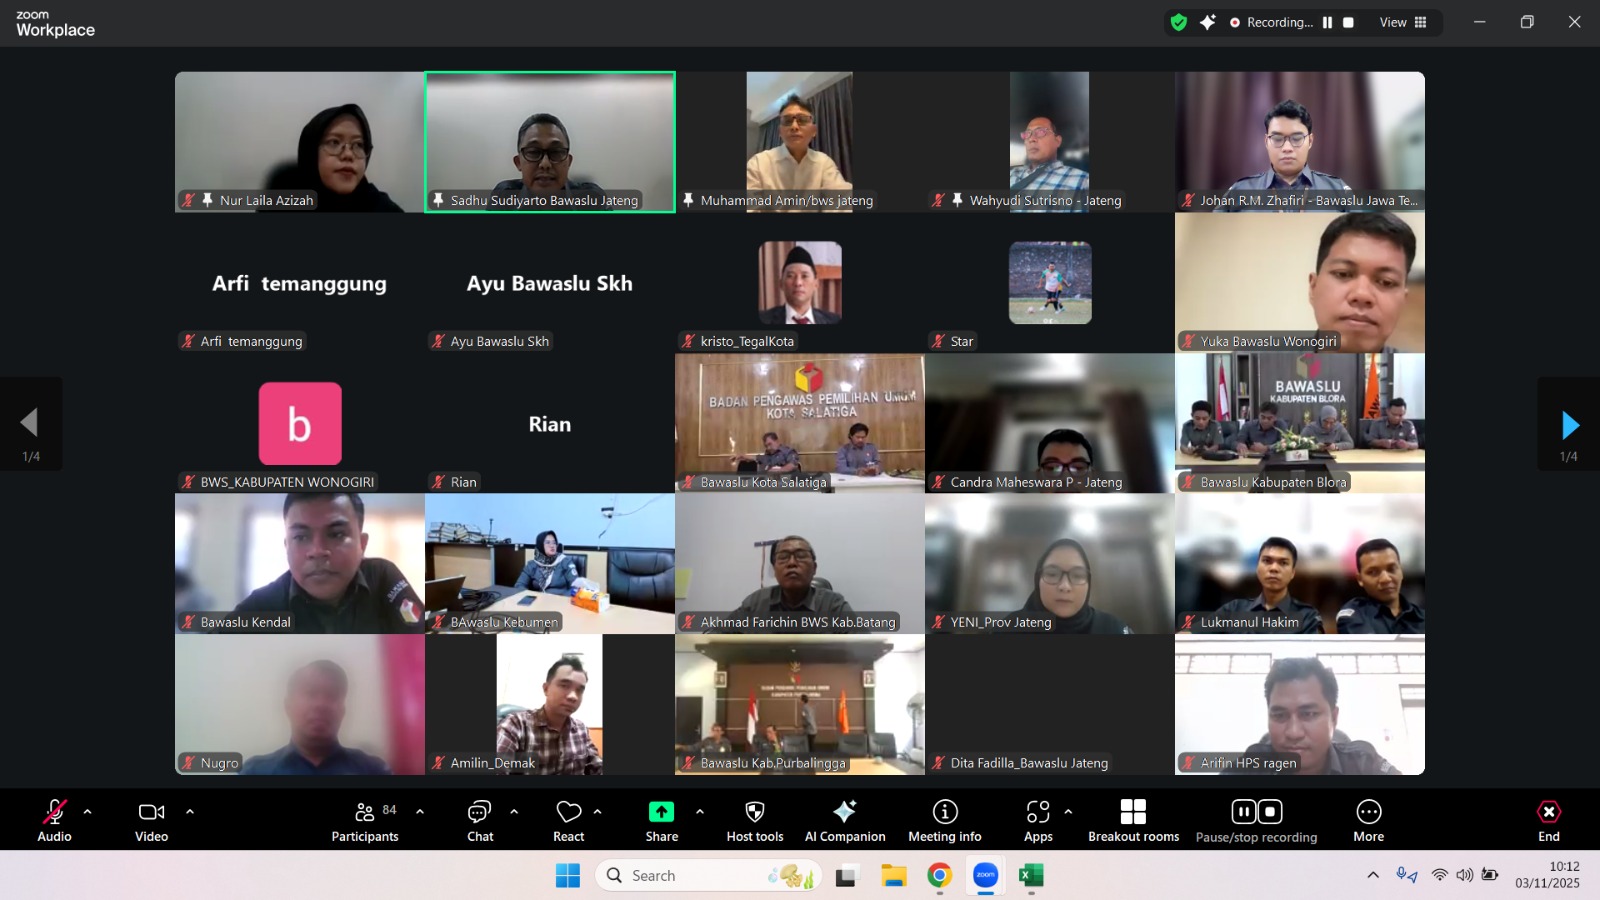The height and width of the screenshot is (900, 1600).
Task: Show Meeting info
Action: pyautogui.click(x=944, y=820)
